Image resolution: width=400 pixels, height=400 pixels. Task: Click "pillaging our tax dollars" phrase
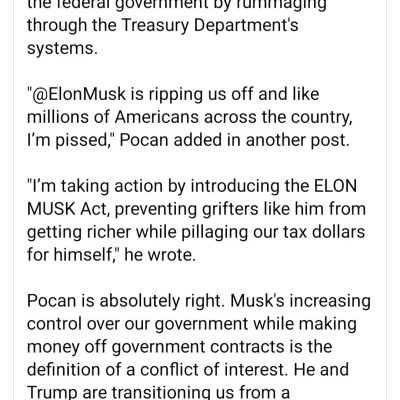pyautogui.click(x=273, y=232)
